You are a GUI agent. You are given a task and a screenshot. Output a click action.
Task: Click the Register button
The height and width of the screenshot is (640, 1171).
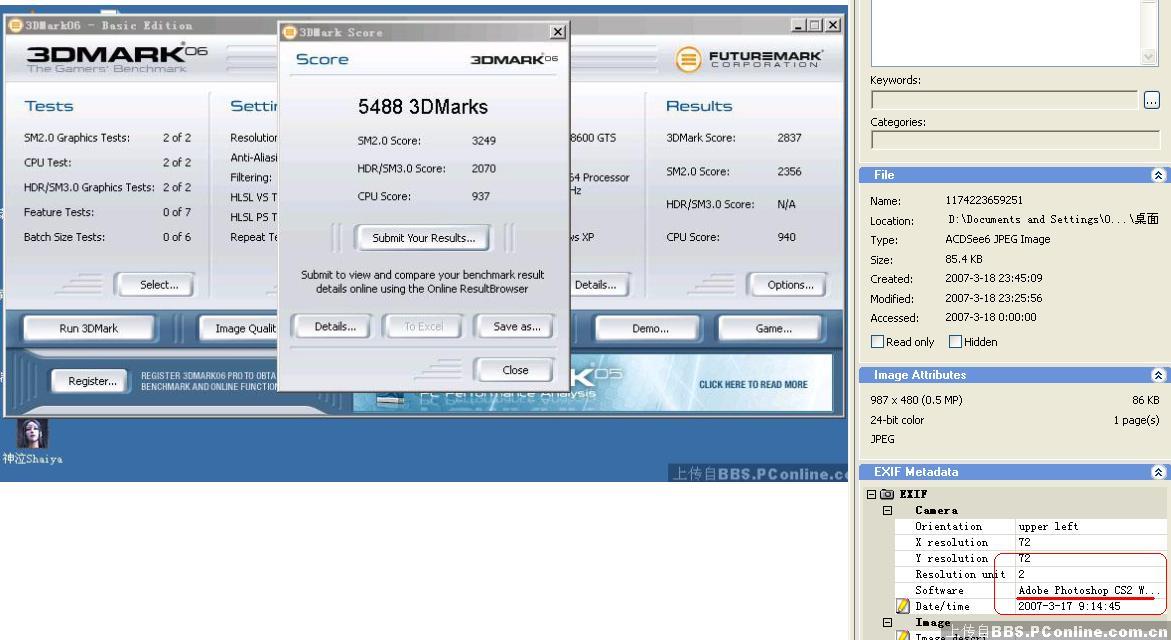(x=92, y=381)
